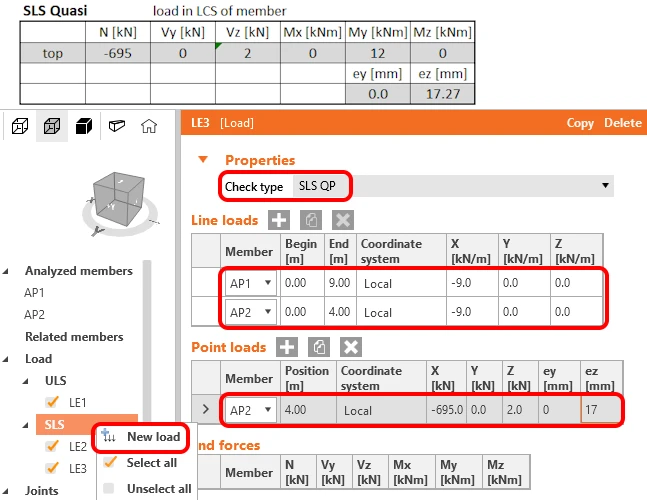This screenshot has height=500, width=647.
Task: Toggle the LE1 load checkbox
Action: pyautogui.click(x=52, y=402)
